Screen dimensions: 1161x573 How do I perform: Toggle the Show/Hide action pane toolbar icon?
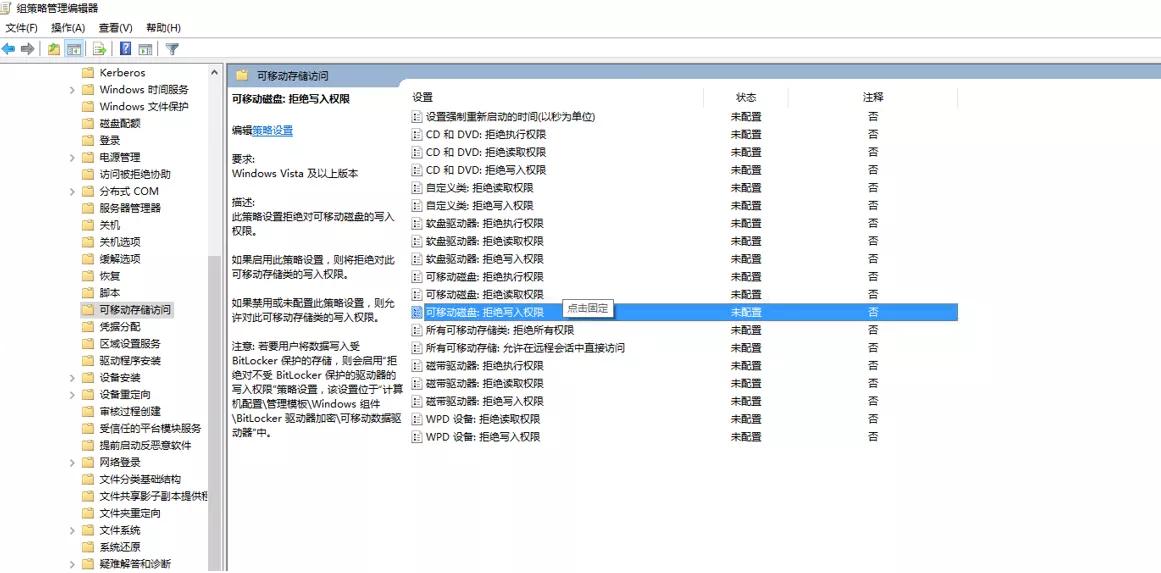click(x=145, y=50)
